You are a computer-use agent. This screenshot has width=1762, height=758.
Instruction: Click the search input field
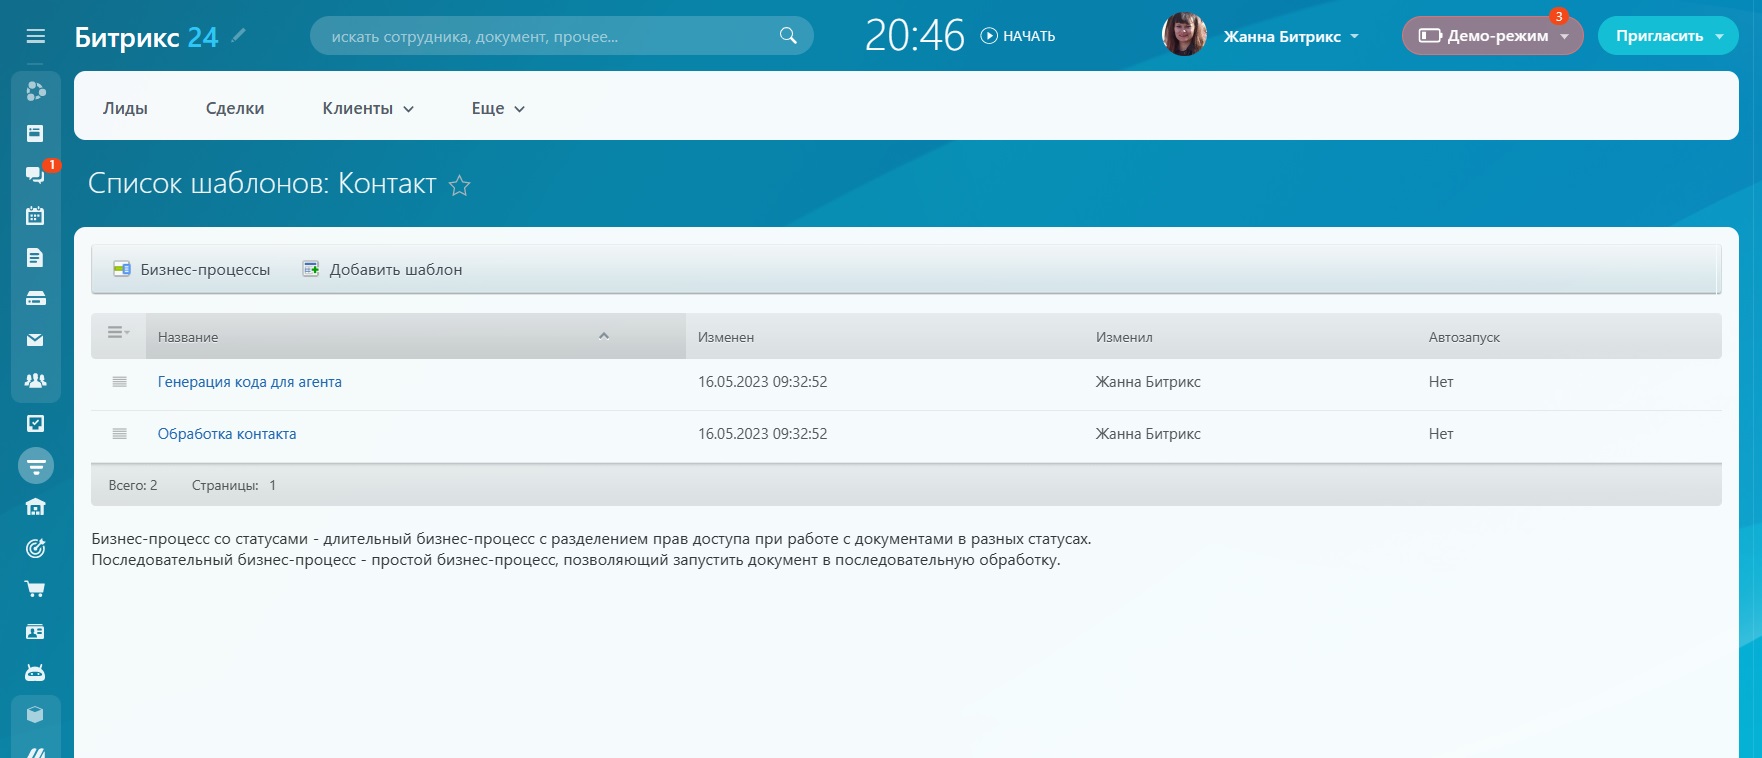[550, 36]
